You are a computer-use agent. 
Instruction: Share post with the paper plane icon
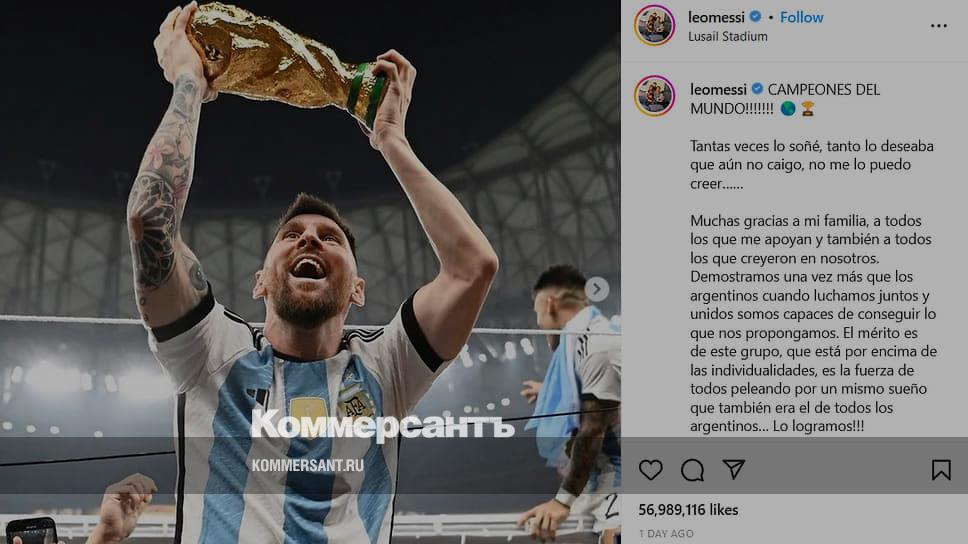click(734, 469)
